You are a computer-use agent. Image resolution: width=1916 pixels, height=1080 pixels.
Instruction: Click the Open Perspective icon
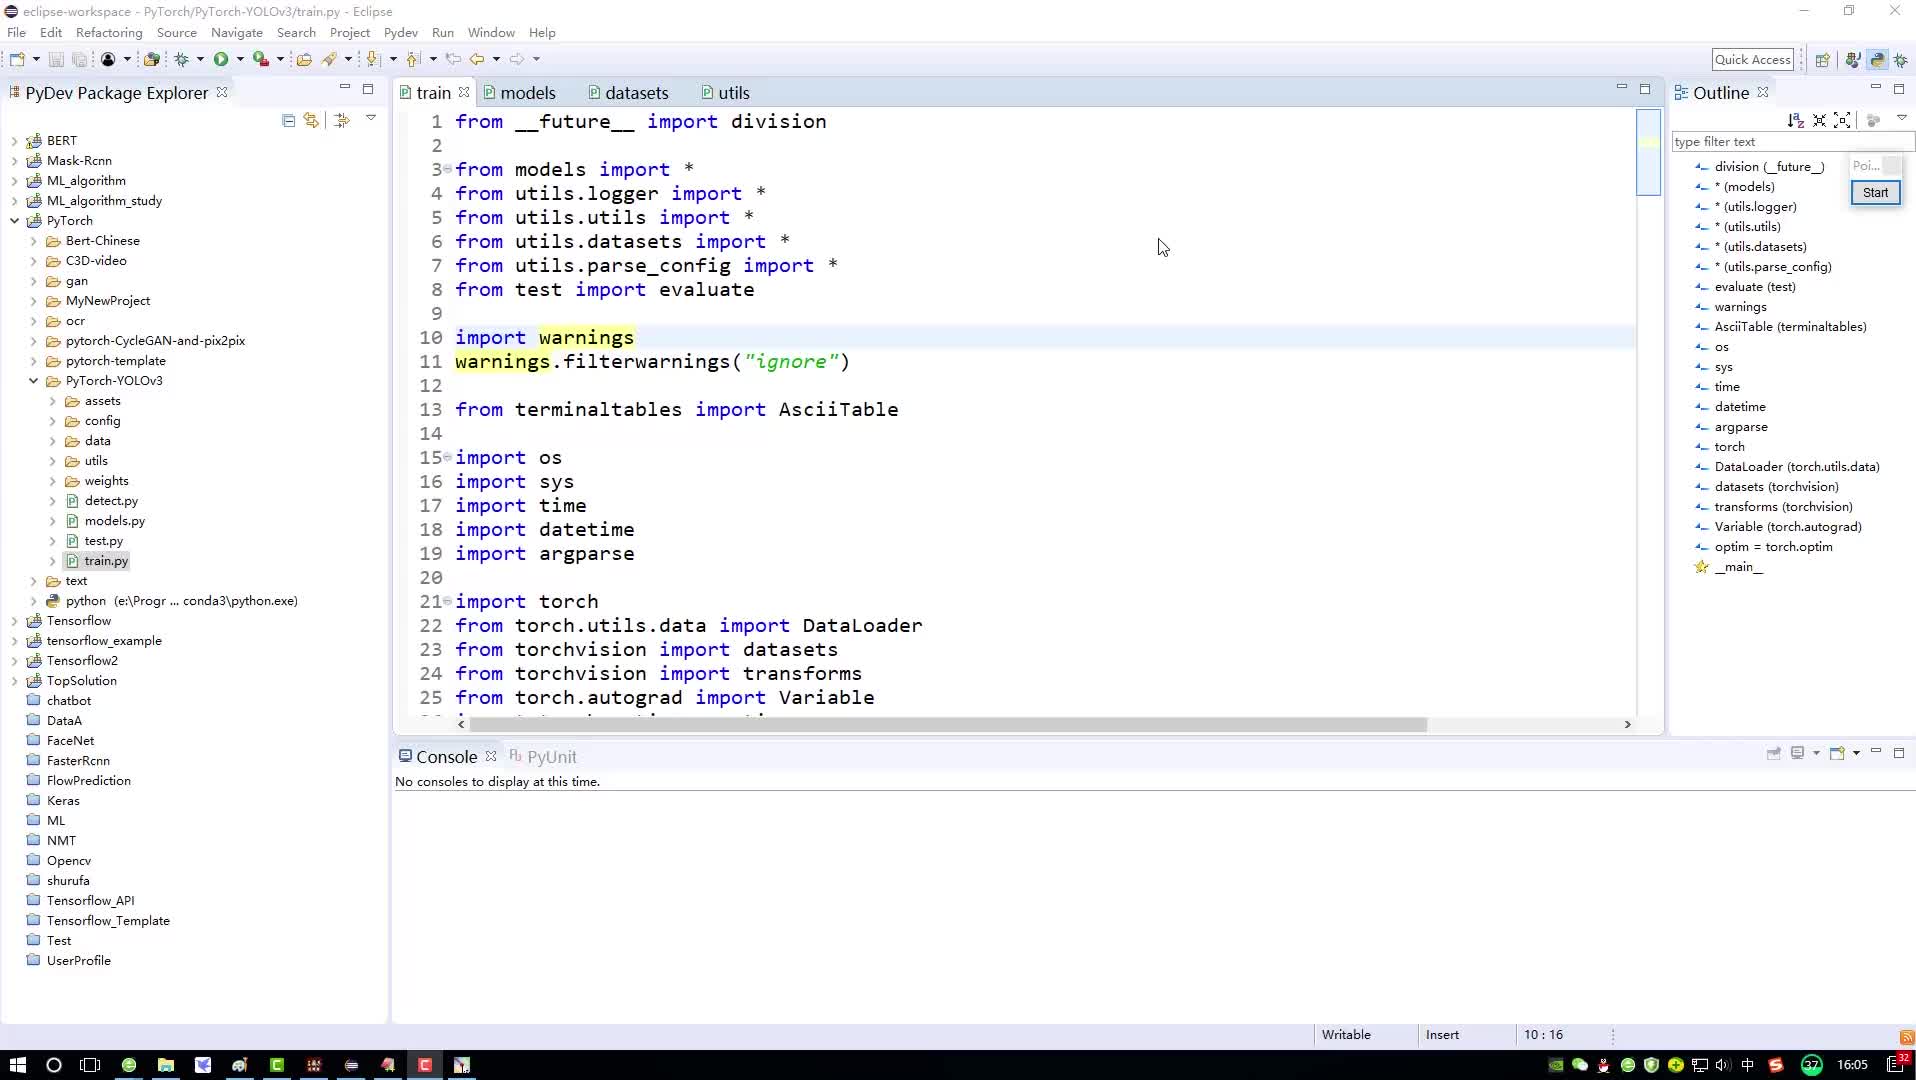click(1822, 60)
